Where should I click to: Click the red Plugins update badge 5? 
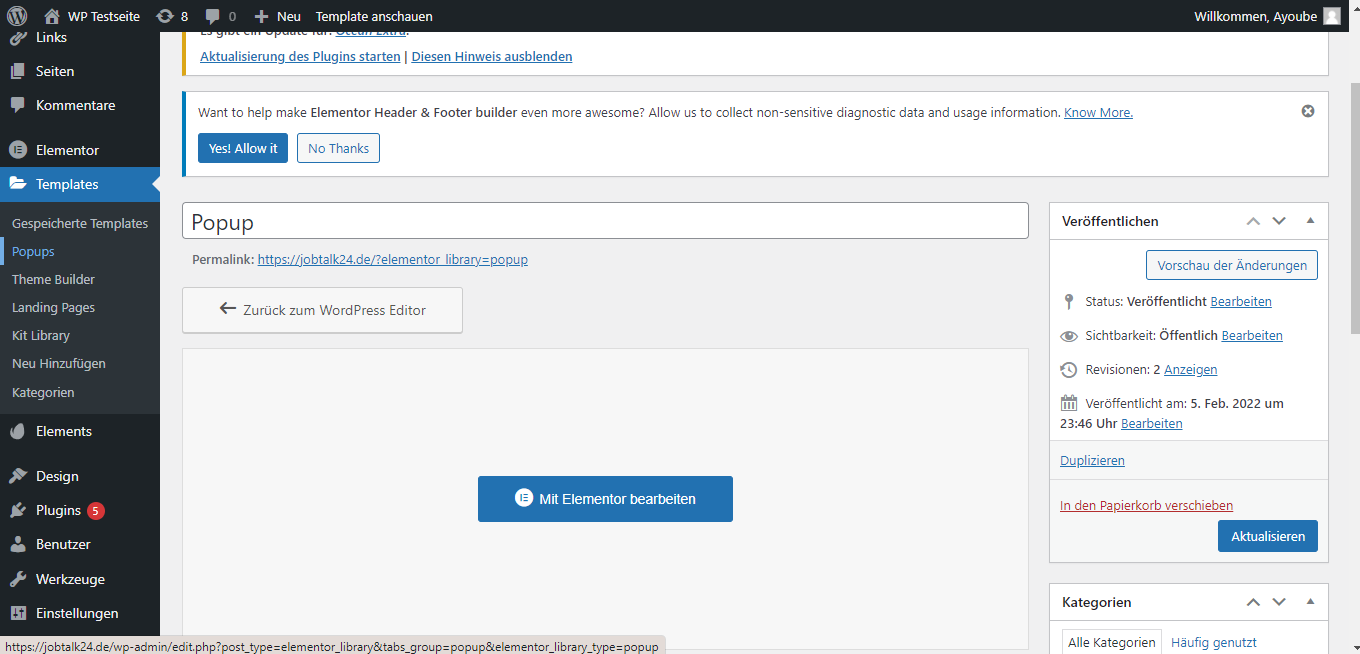(x=96, y=511)
